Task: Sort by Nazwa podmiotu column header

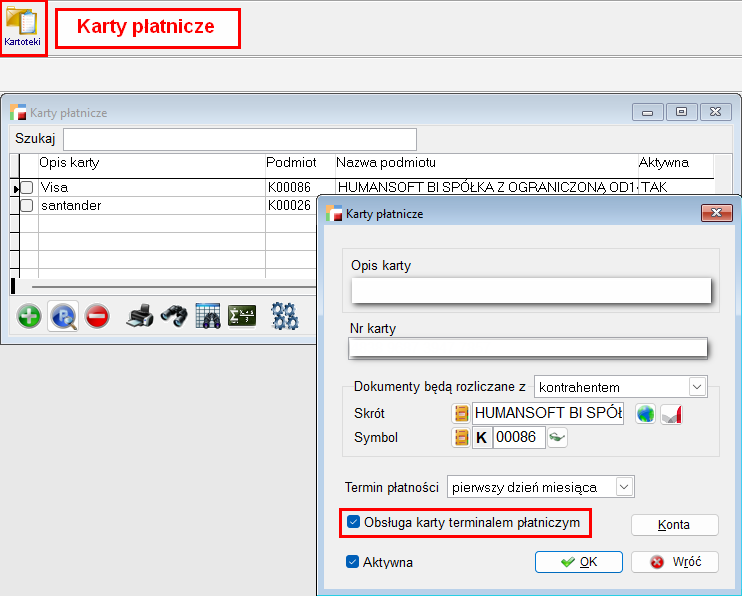Action: click(486, 163)
